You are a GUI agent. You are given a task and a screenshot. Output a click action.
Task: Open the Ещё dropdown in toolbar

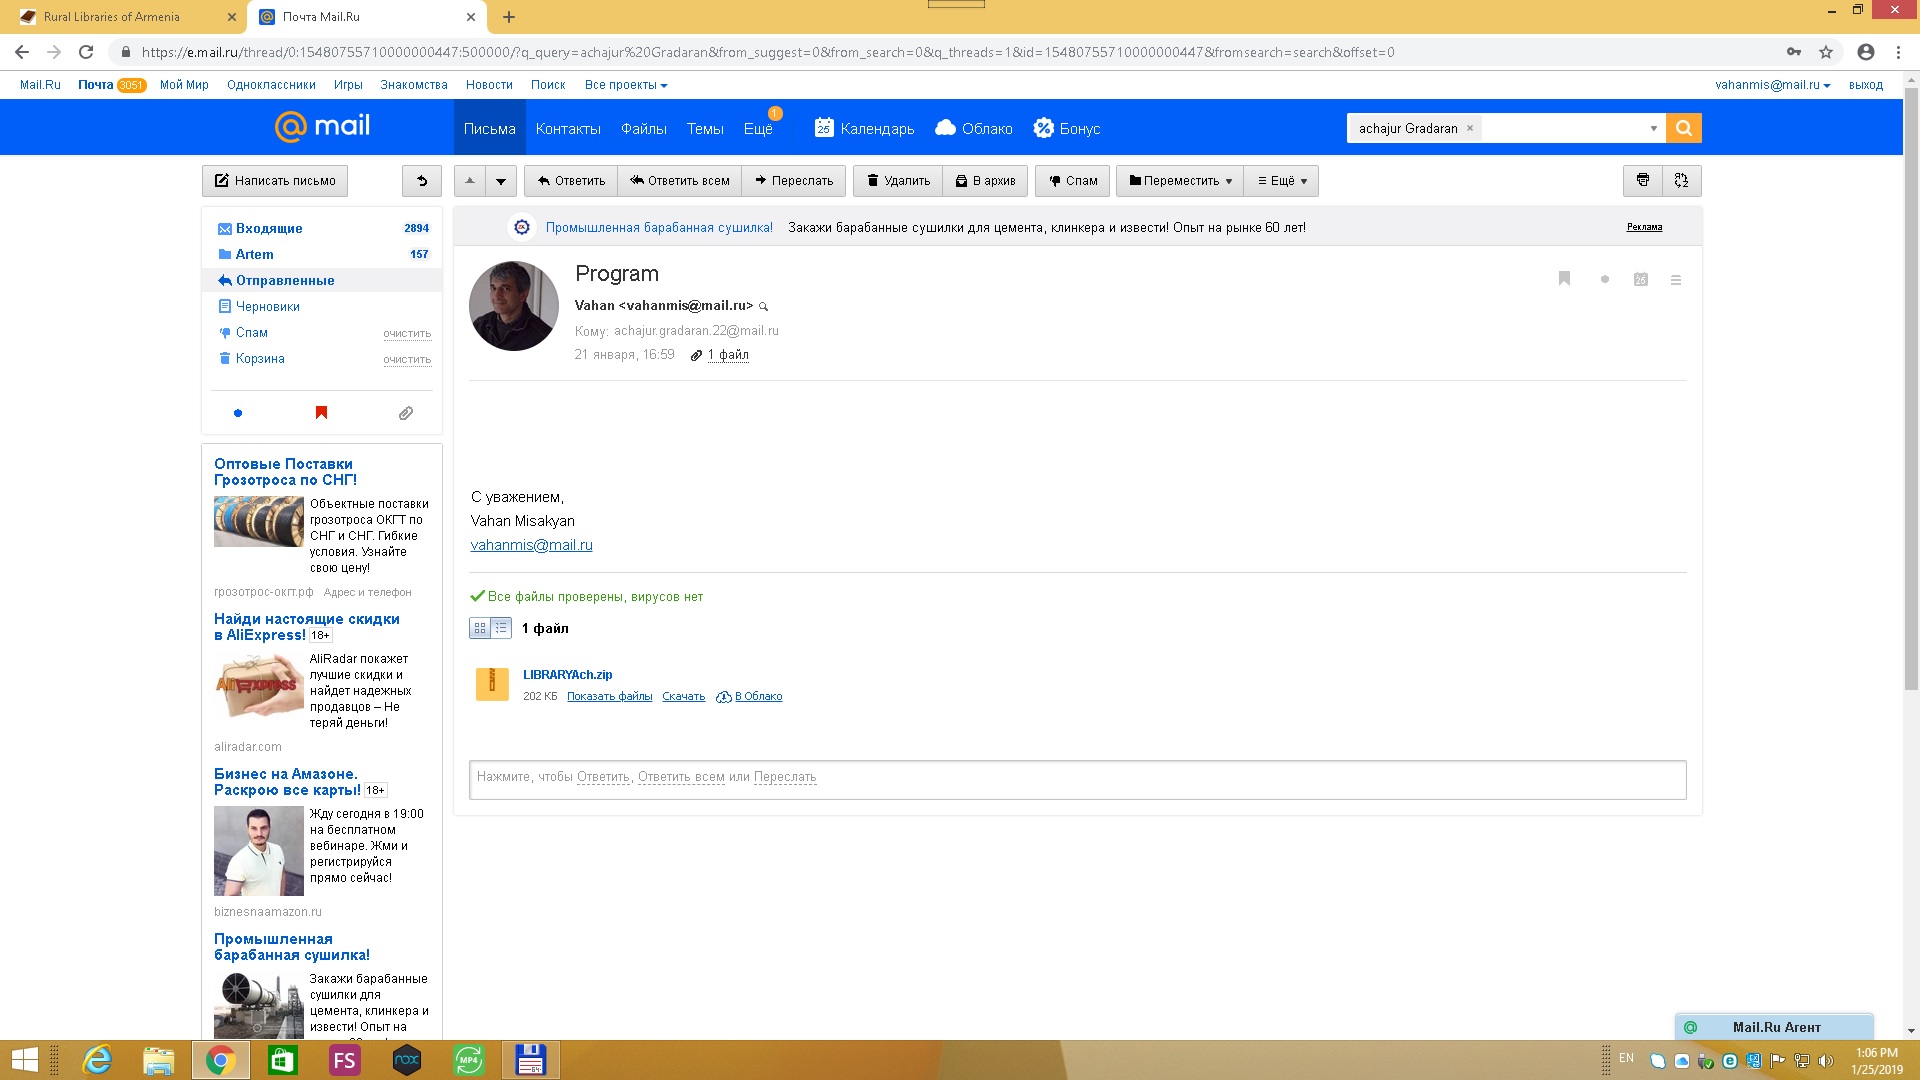[1283, 181]
